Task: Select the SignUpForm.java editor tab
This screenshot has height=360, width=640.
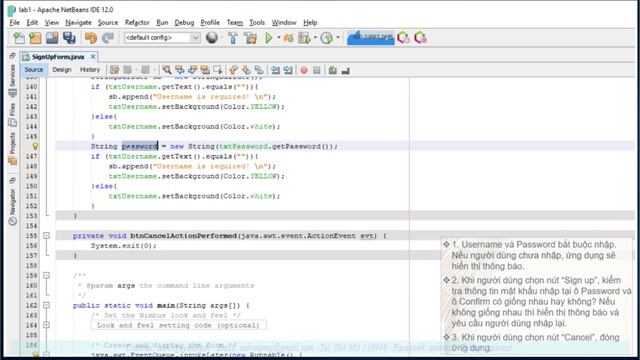Action: tap(58, 57)
